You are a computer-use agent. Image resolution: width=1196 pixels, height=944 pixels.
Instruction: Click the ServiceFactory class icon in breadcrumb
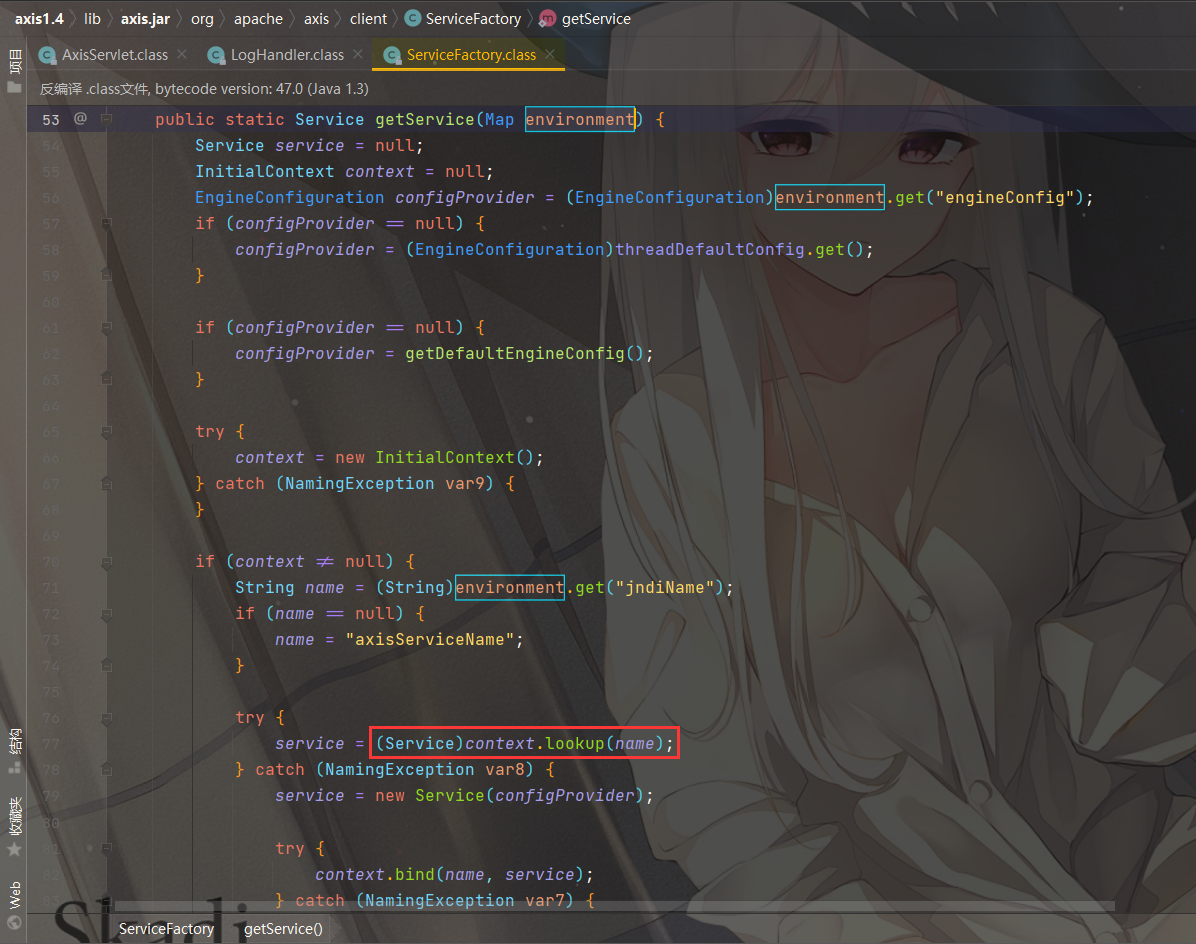[x=413, y=18]
